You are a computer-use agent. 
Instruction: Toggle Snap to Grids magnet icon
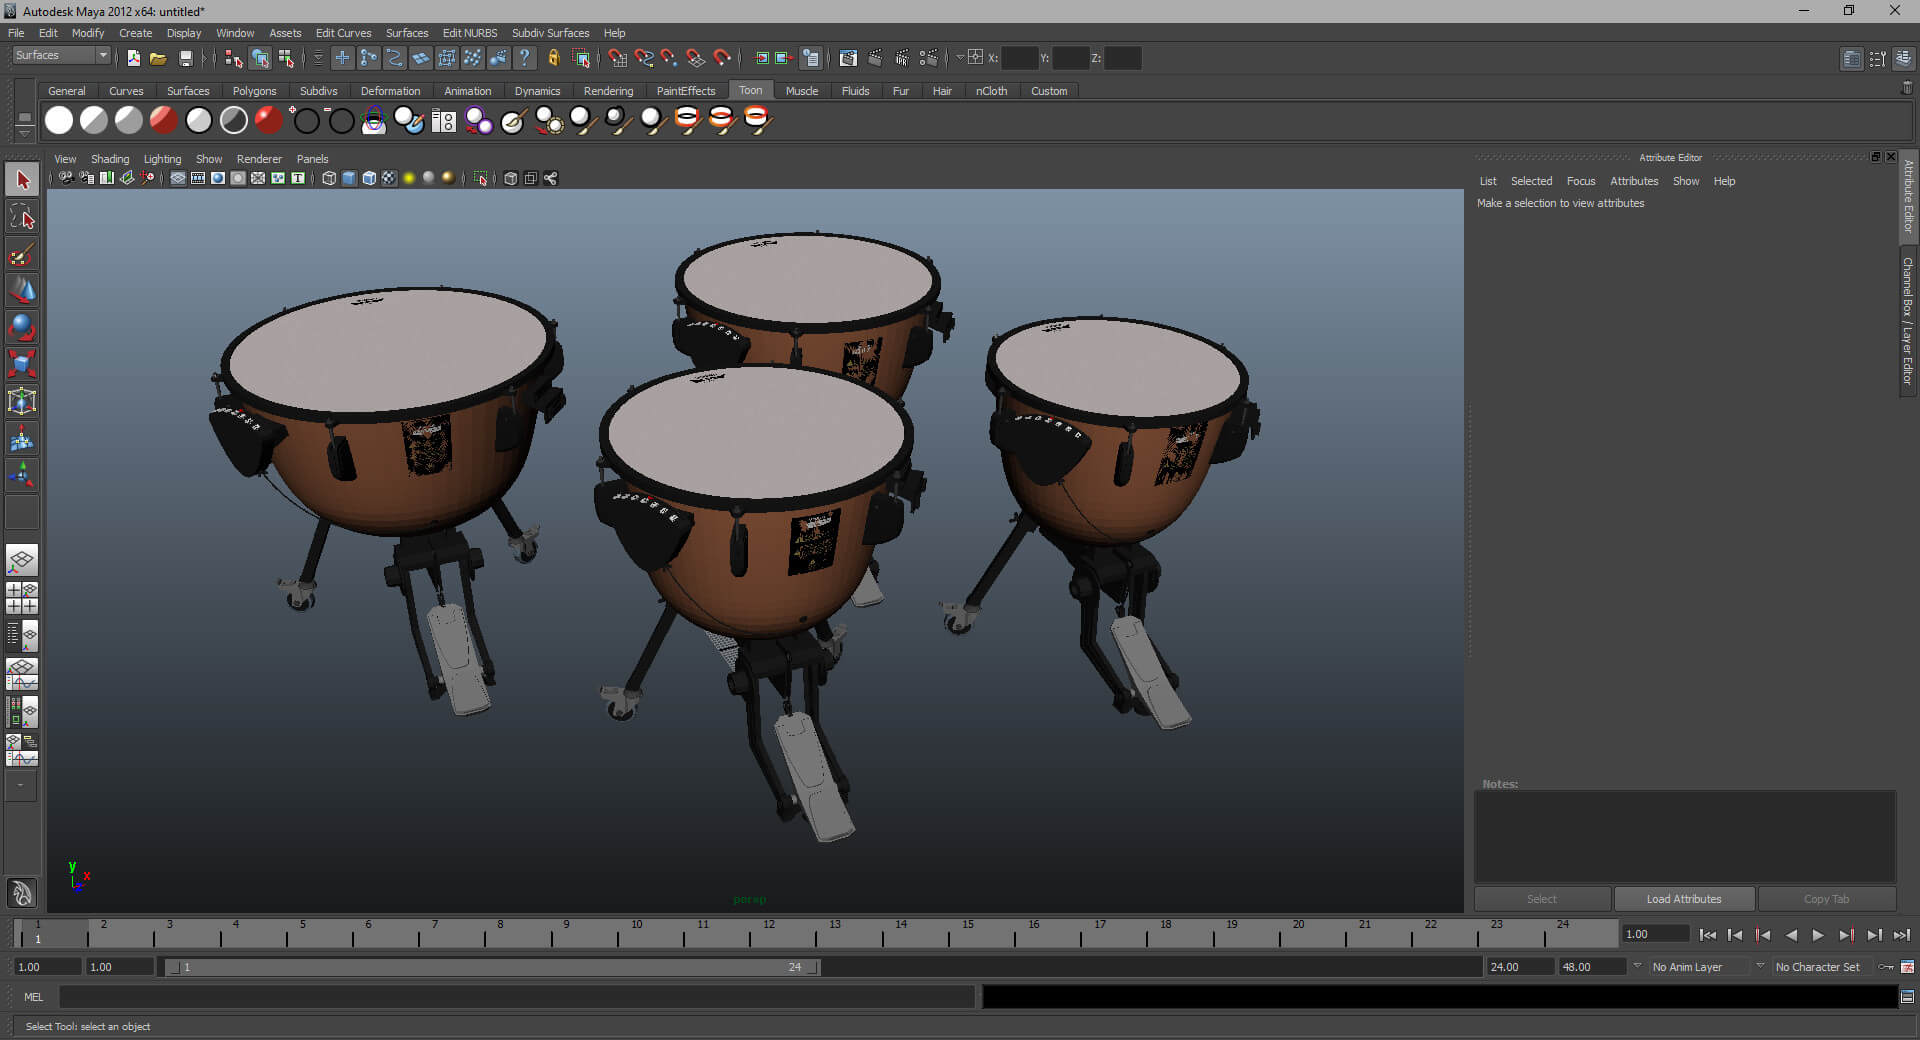617,59
